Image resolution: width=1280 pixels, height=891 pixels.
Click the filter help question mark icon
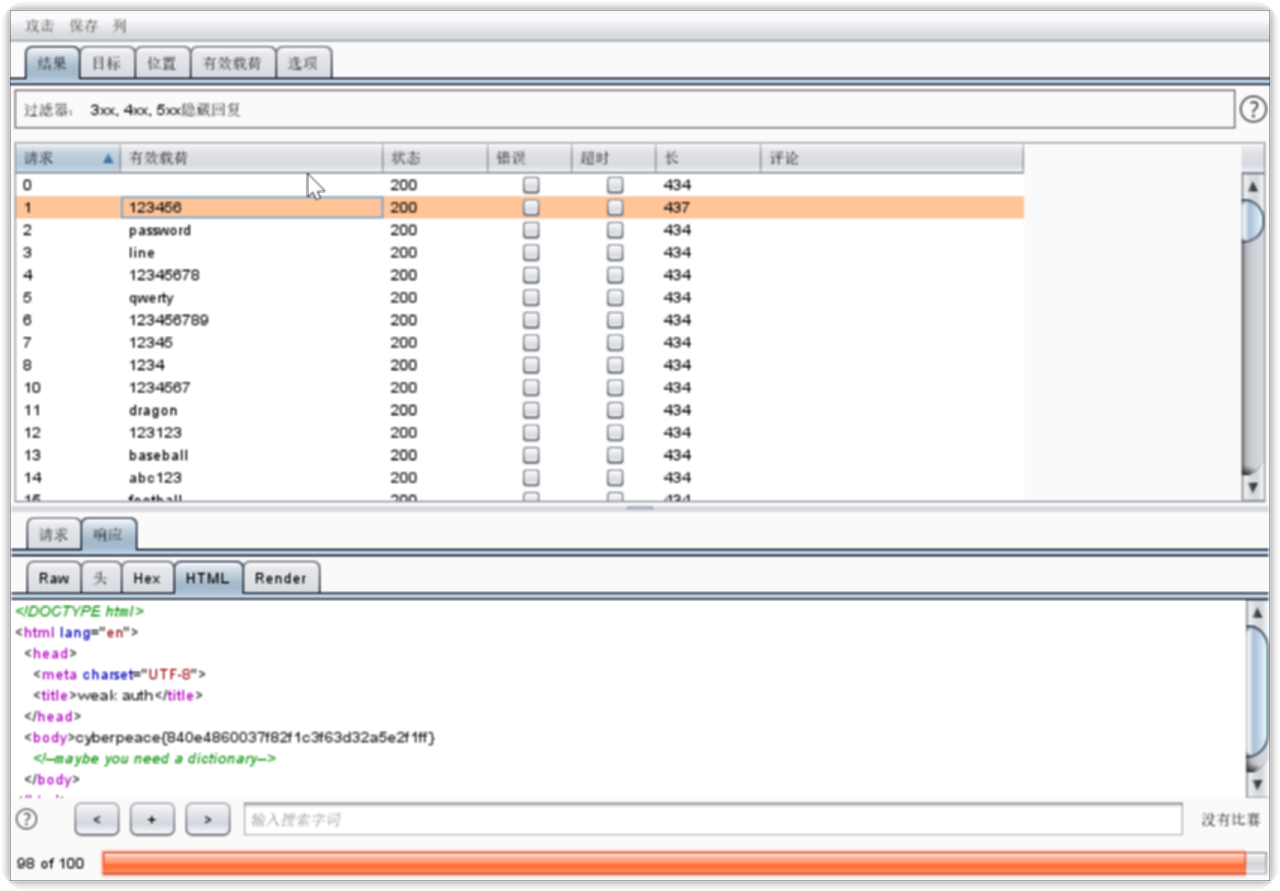(x=1253, y=110)
